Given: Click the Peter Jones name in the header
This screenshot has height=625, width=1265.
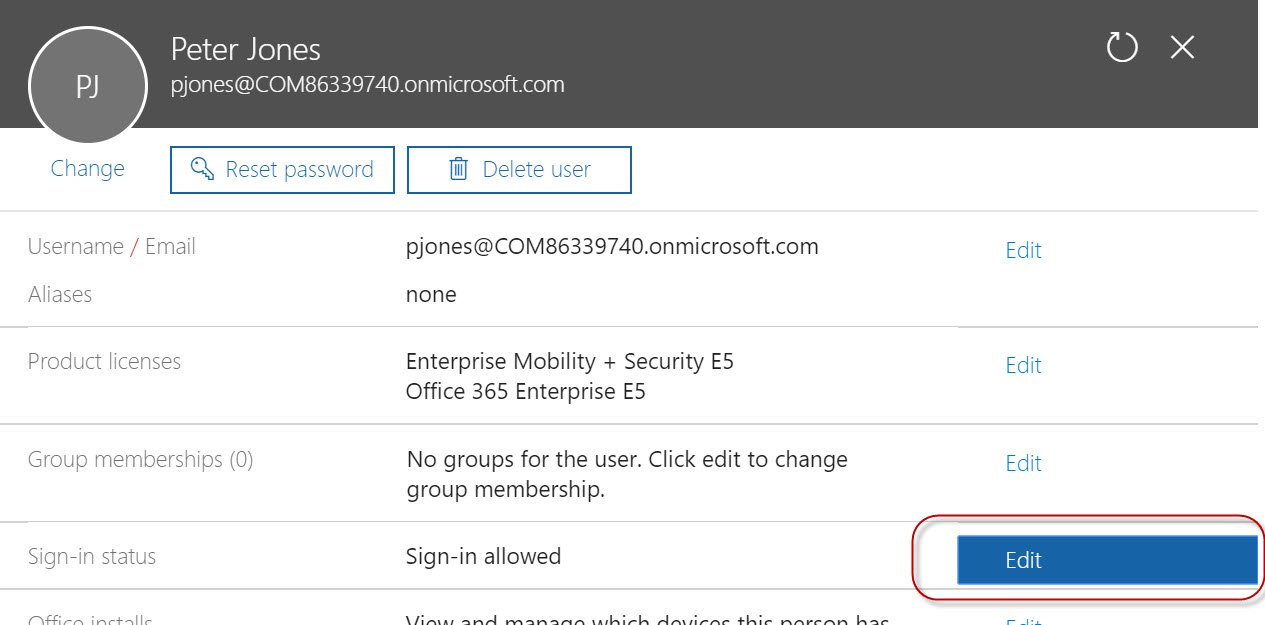Looking at the screenshot, I should 245,48.
